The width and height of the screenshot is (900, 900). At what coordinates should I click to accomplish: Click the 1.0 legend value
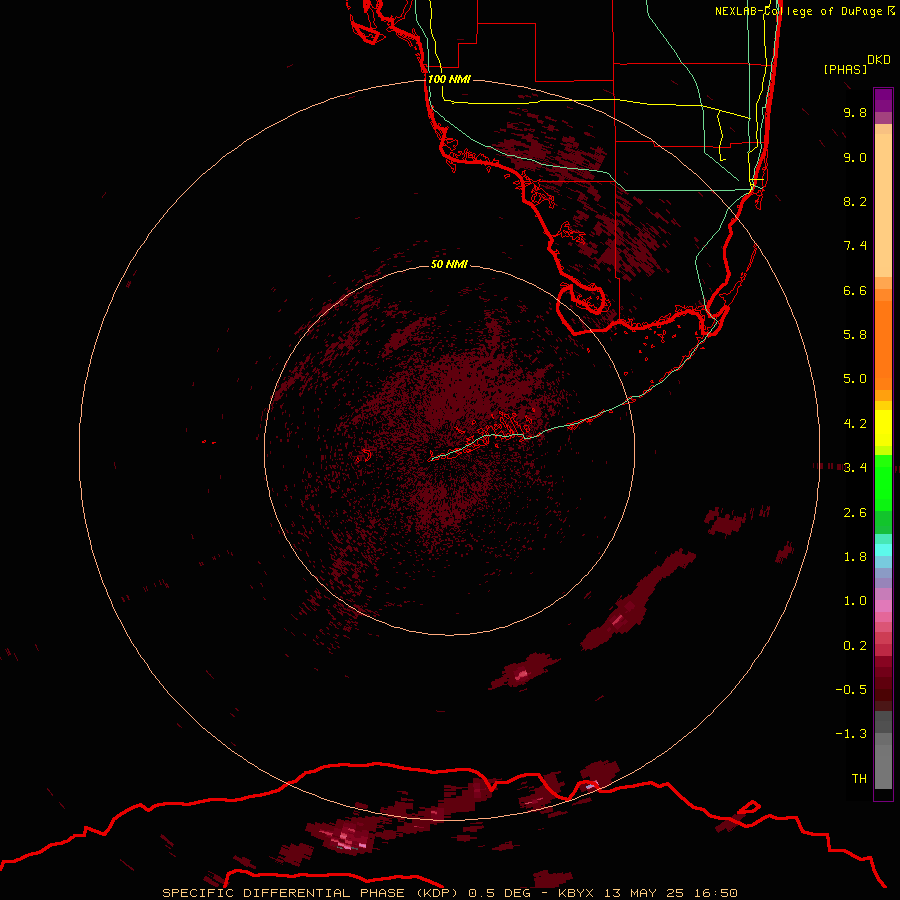(855, 601)
